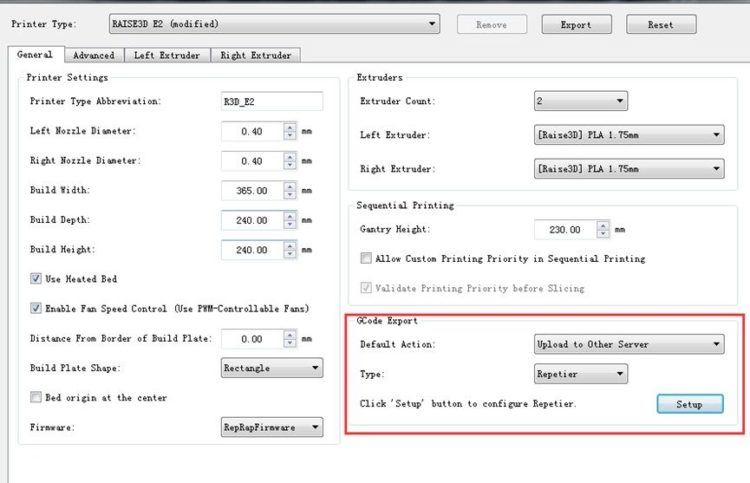Adjust the Build Width stepper arrows
Viewport: 750px width, 483px height.
pyautogui.click(x=290, y=191)
